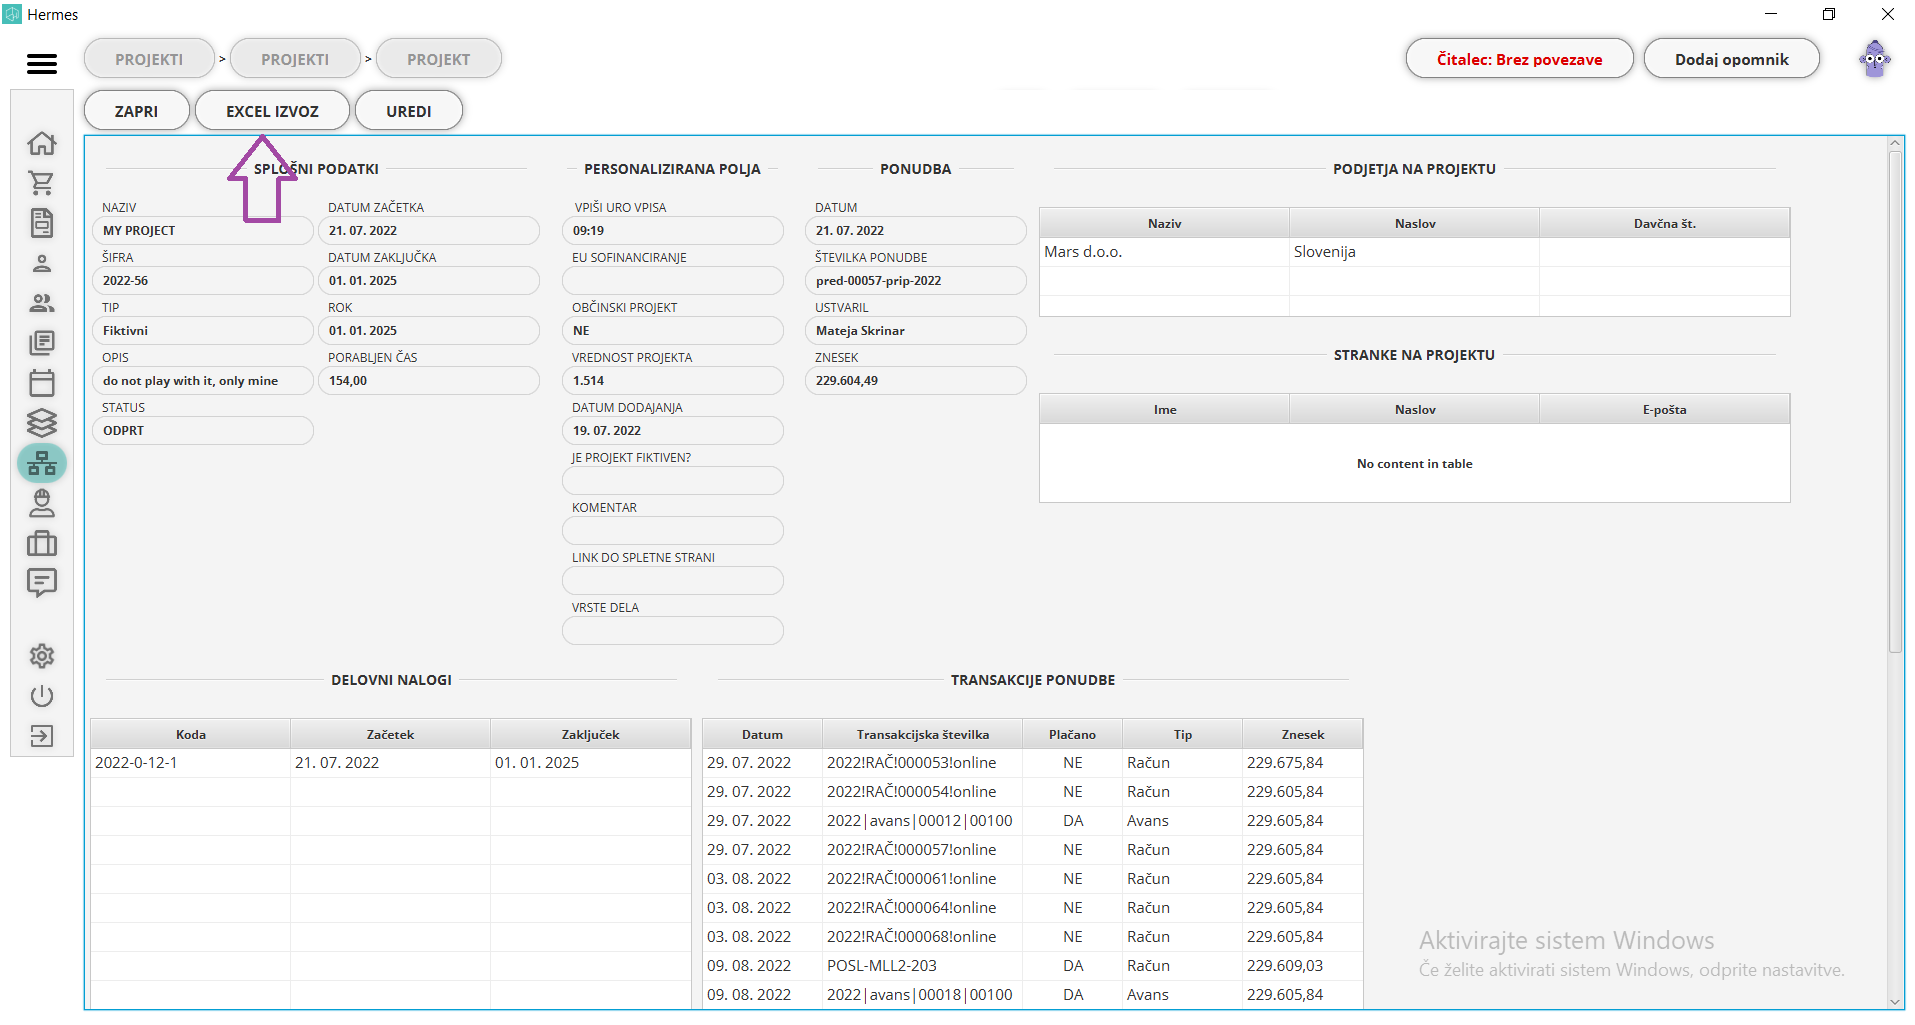1915x1025 pixels.
Task: Edit project with UREDI button
Action: point(408,111)
